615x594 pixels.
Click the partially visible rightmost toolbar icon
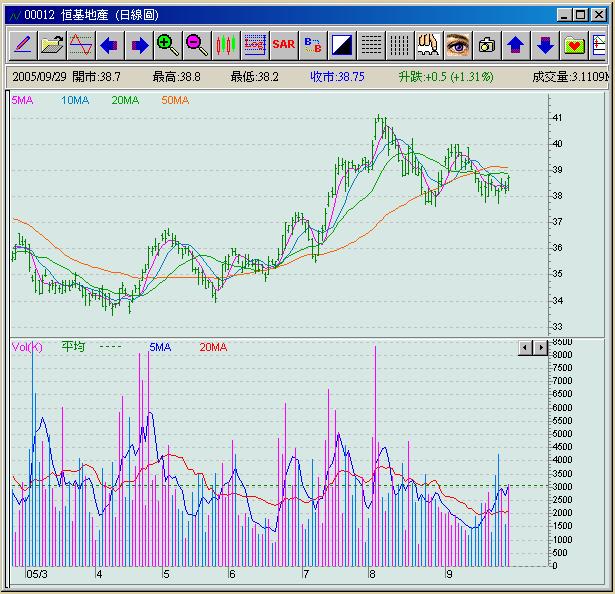pyautogui.click(x=599, y=45)
